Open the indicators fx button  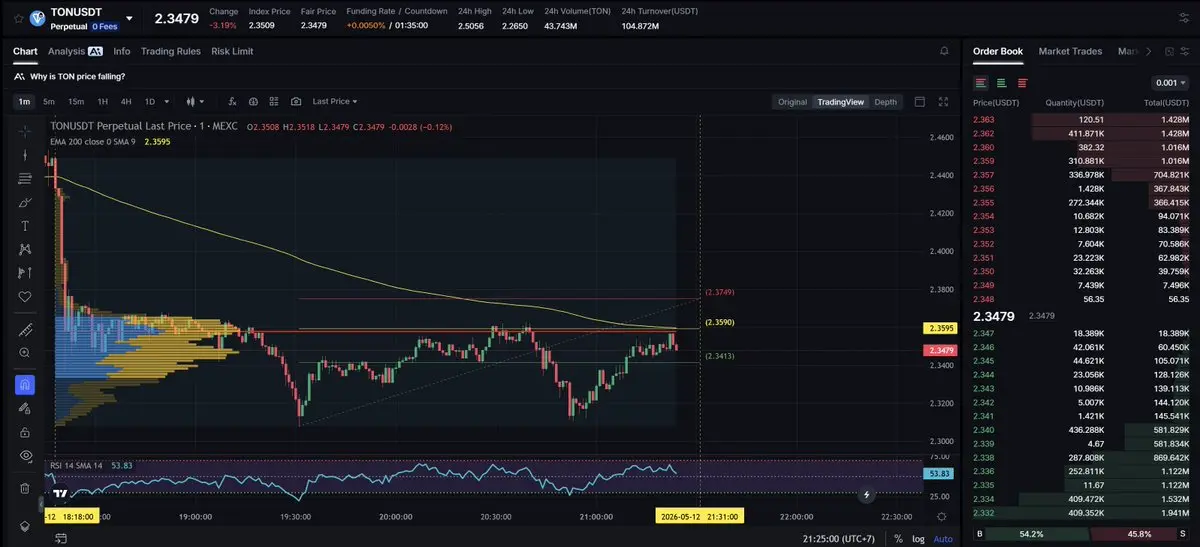pos(232,101)
